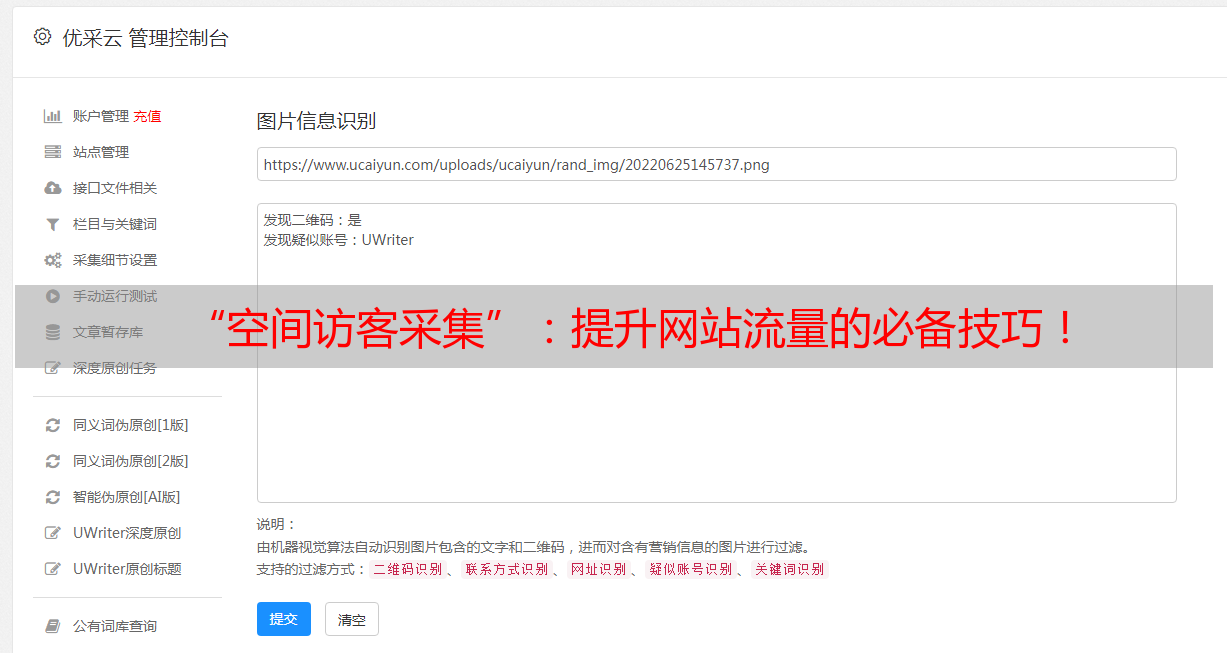Click the server icon next to 站点管理
Viewport: 1227px width, 653px height.
click(53, 152)
